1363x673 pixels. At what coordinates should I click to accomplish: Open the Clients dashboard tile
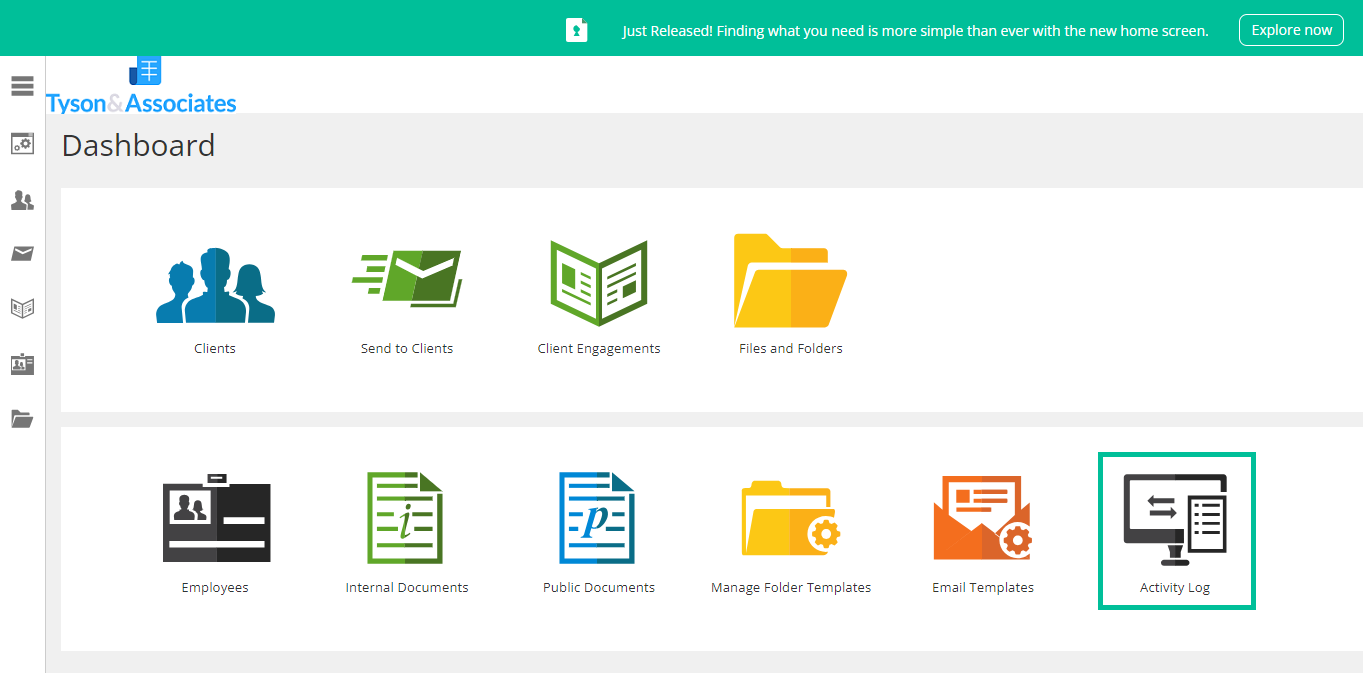(215, 285)
